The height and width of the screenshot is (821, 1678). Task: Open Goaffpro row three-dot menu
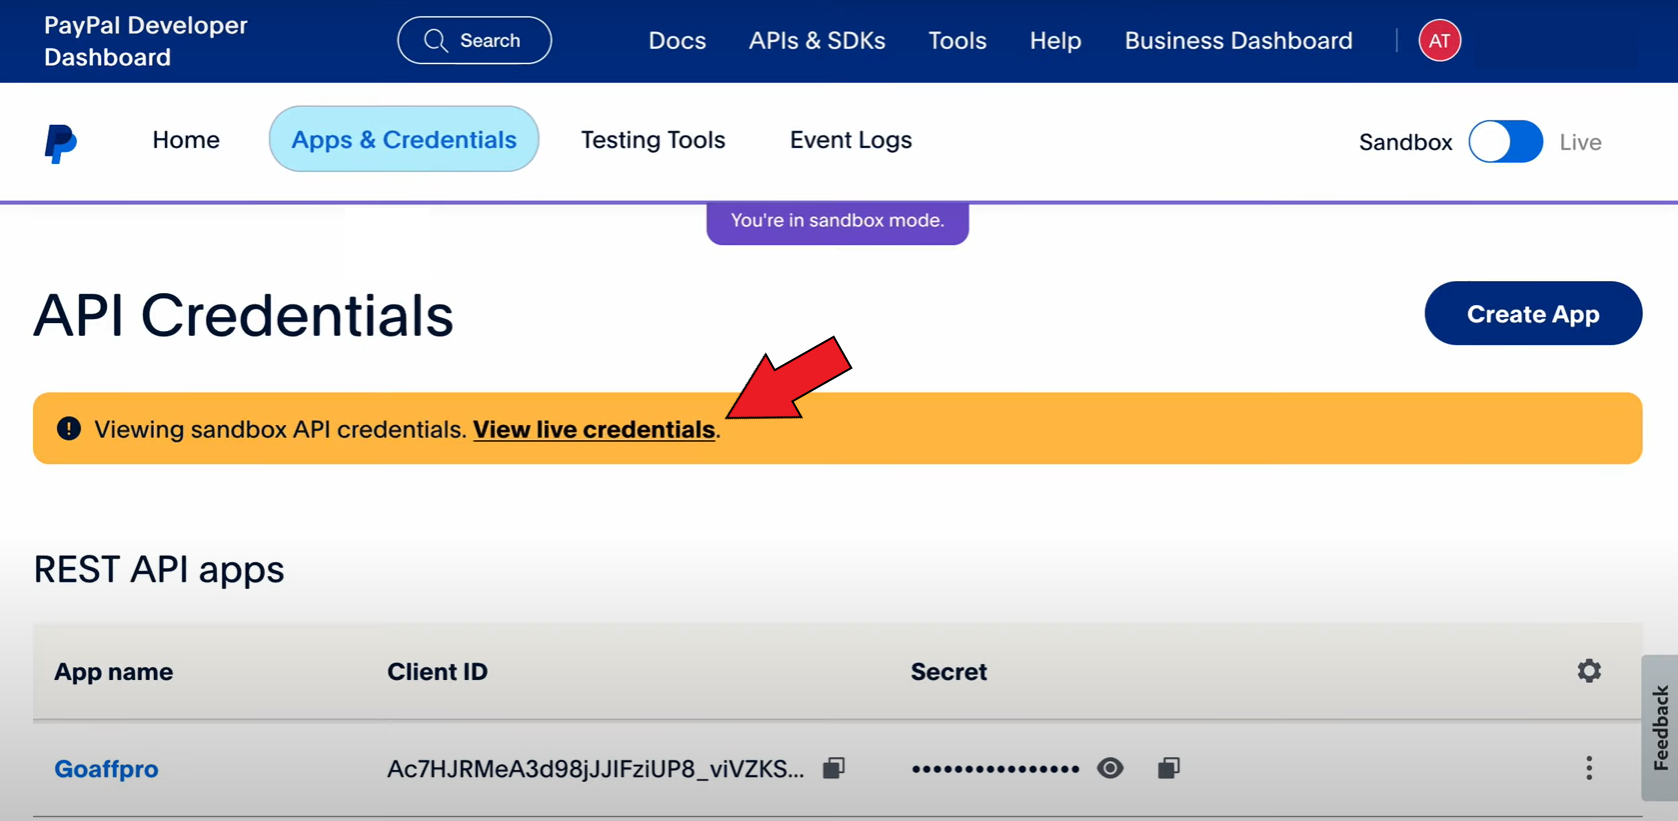click(x=1588, y=768)
